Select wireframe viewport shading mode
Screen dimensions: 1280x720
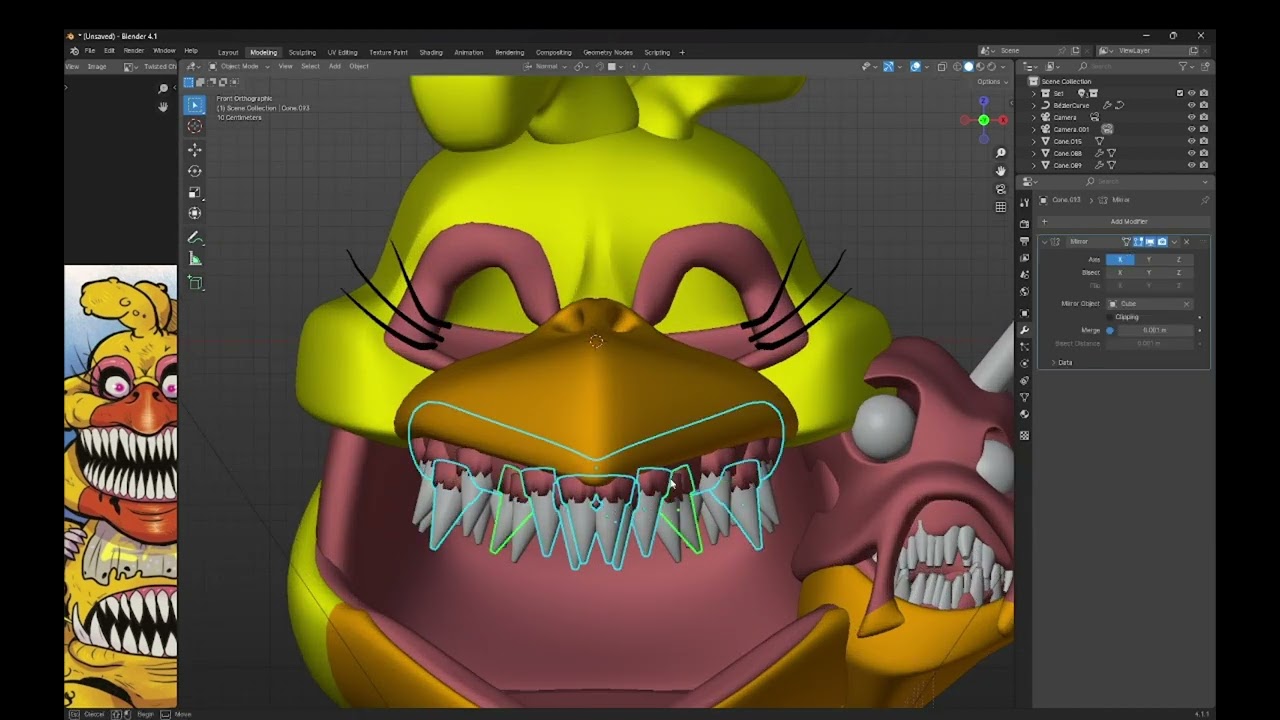click(x=956, y=67)
